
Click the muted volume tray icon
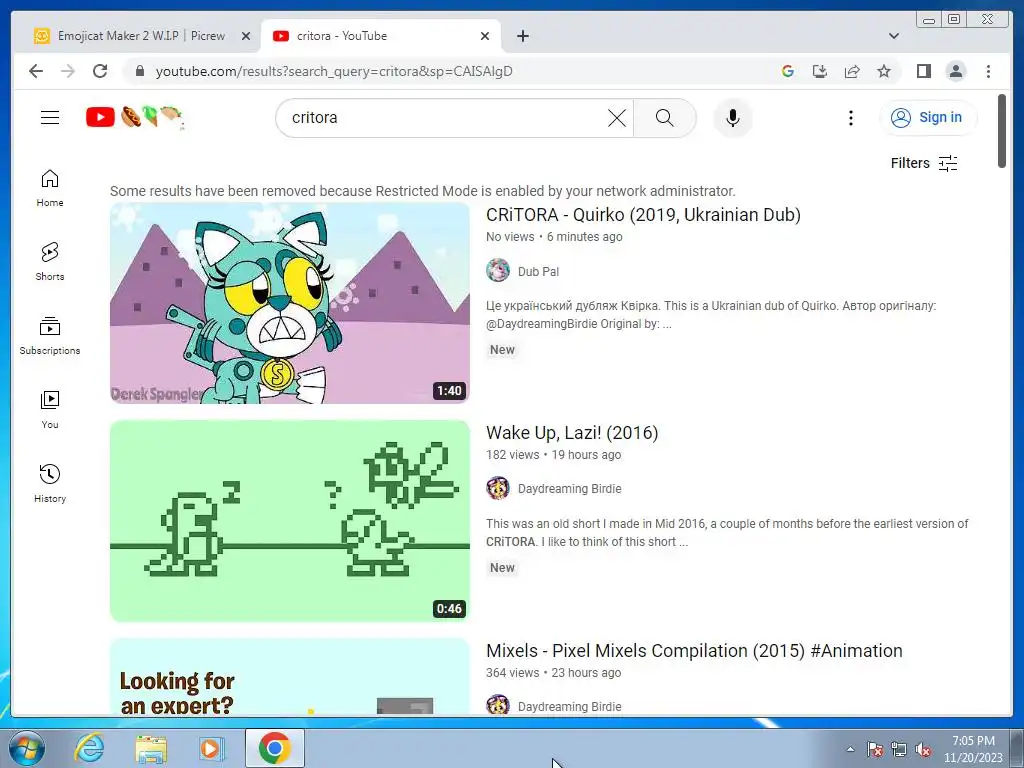923,749
